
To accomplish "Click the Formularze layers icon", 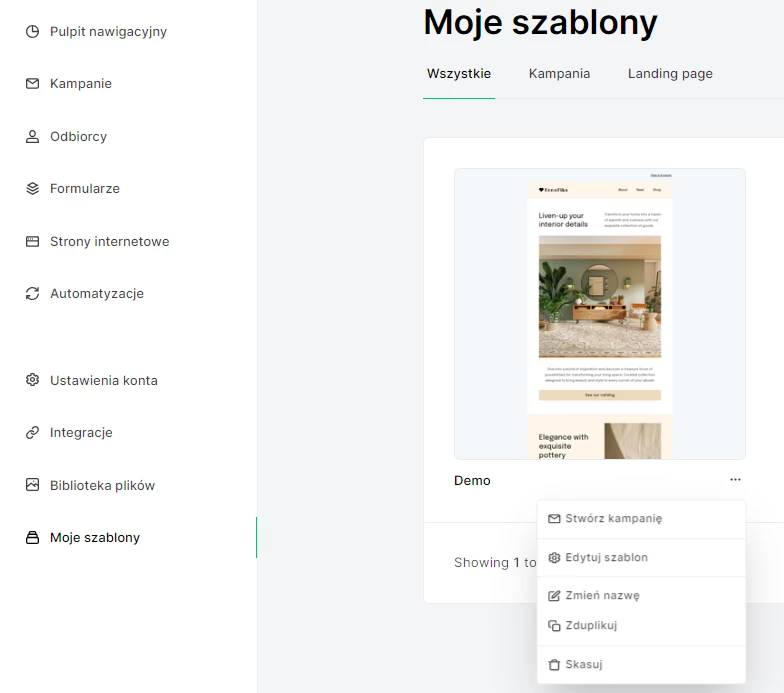I will pos(32,189).
